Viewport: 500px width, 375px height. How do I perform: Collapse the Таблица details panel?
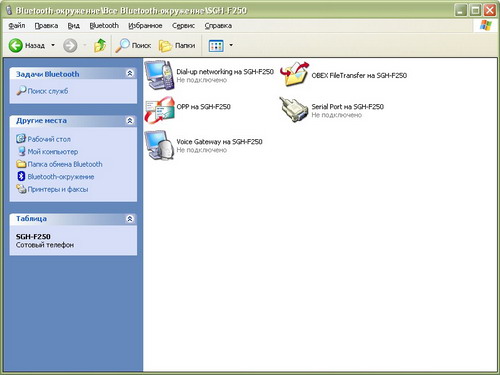click(x=130, y=219)
